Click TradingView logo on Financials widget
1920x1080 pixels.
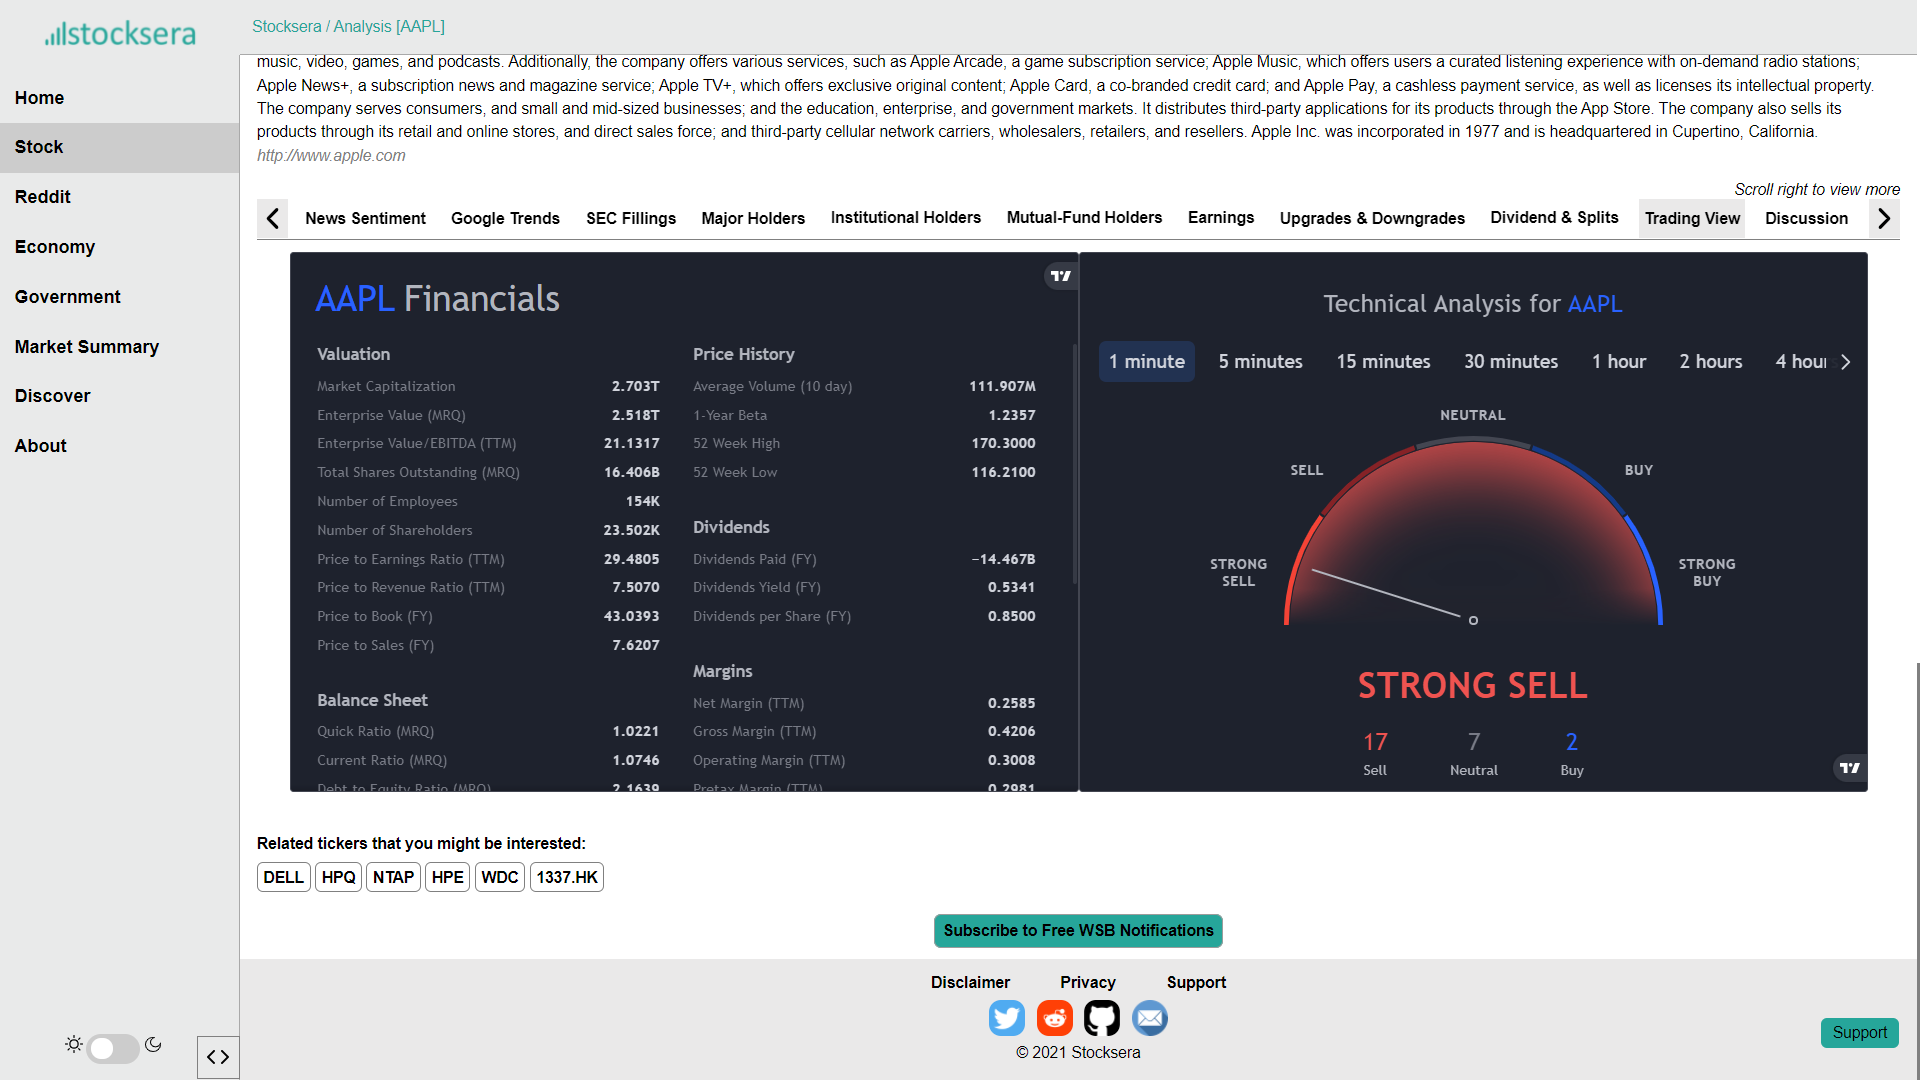pos(1061,276)
